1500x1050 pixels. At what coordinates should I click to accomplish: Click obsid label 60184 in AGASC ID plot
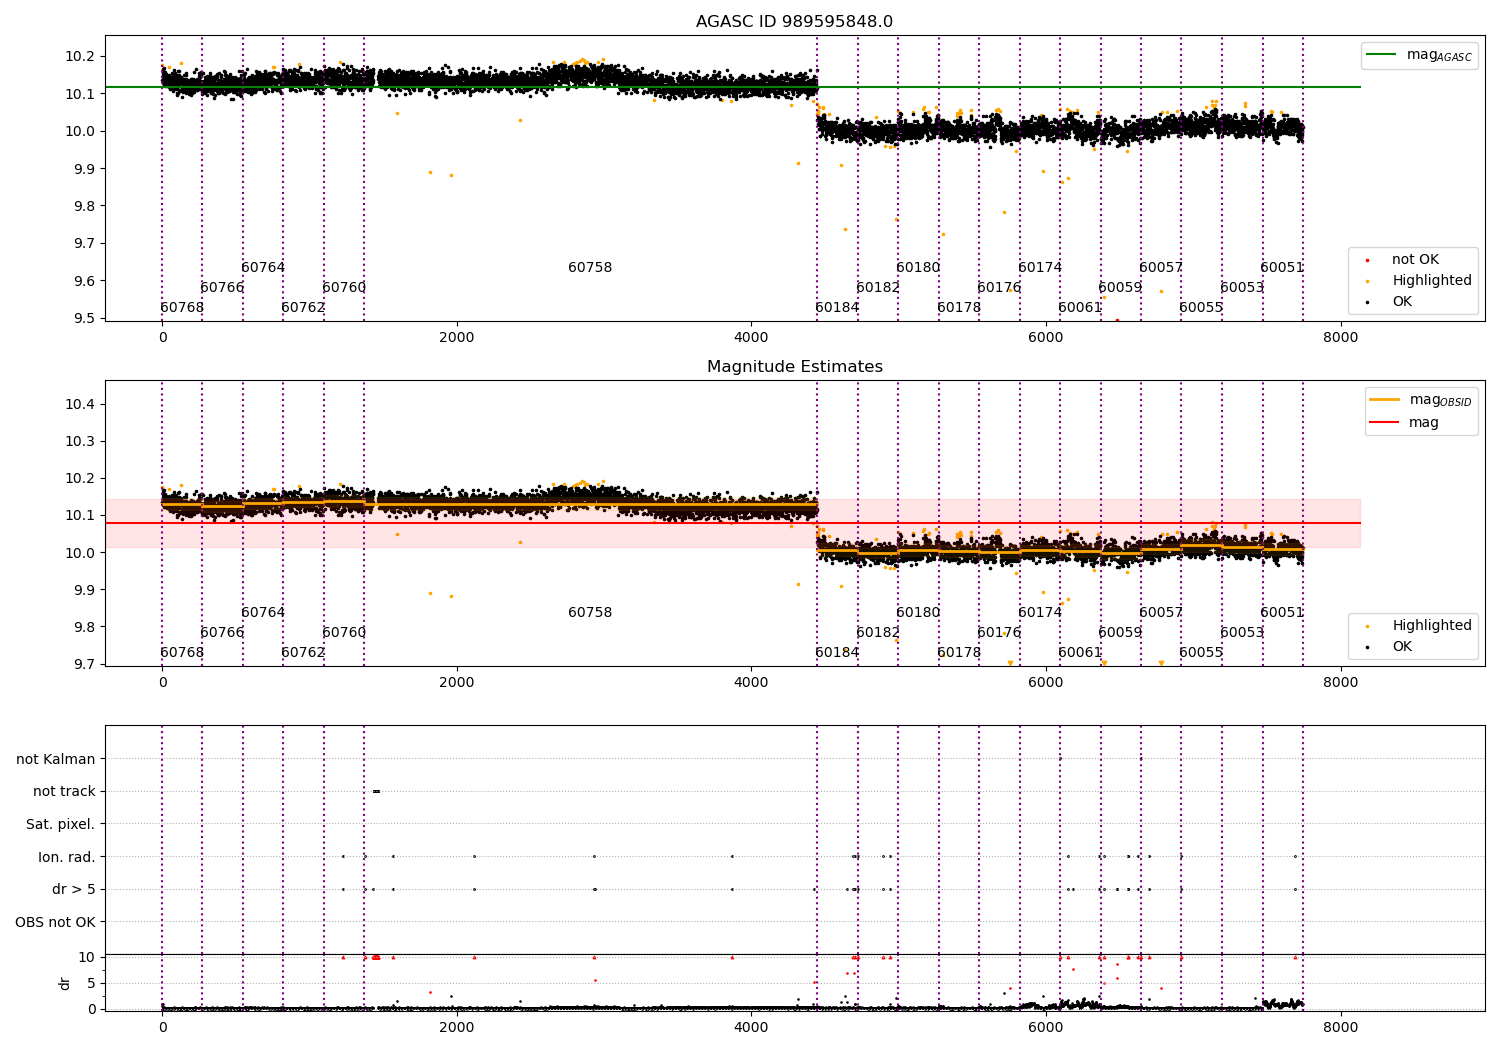[x=837, y=308]
